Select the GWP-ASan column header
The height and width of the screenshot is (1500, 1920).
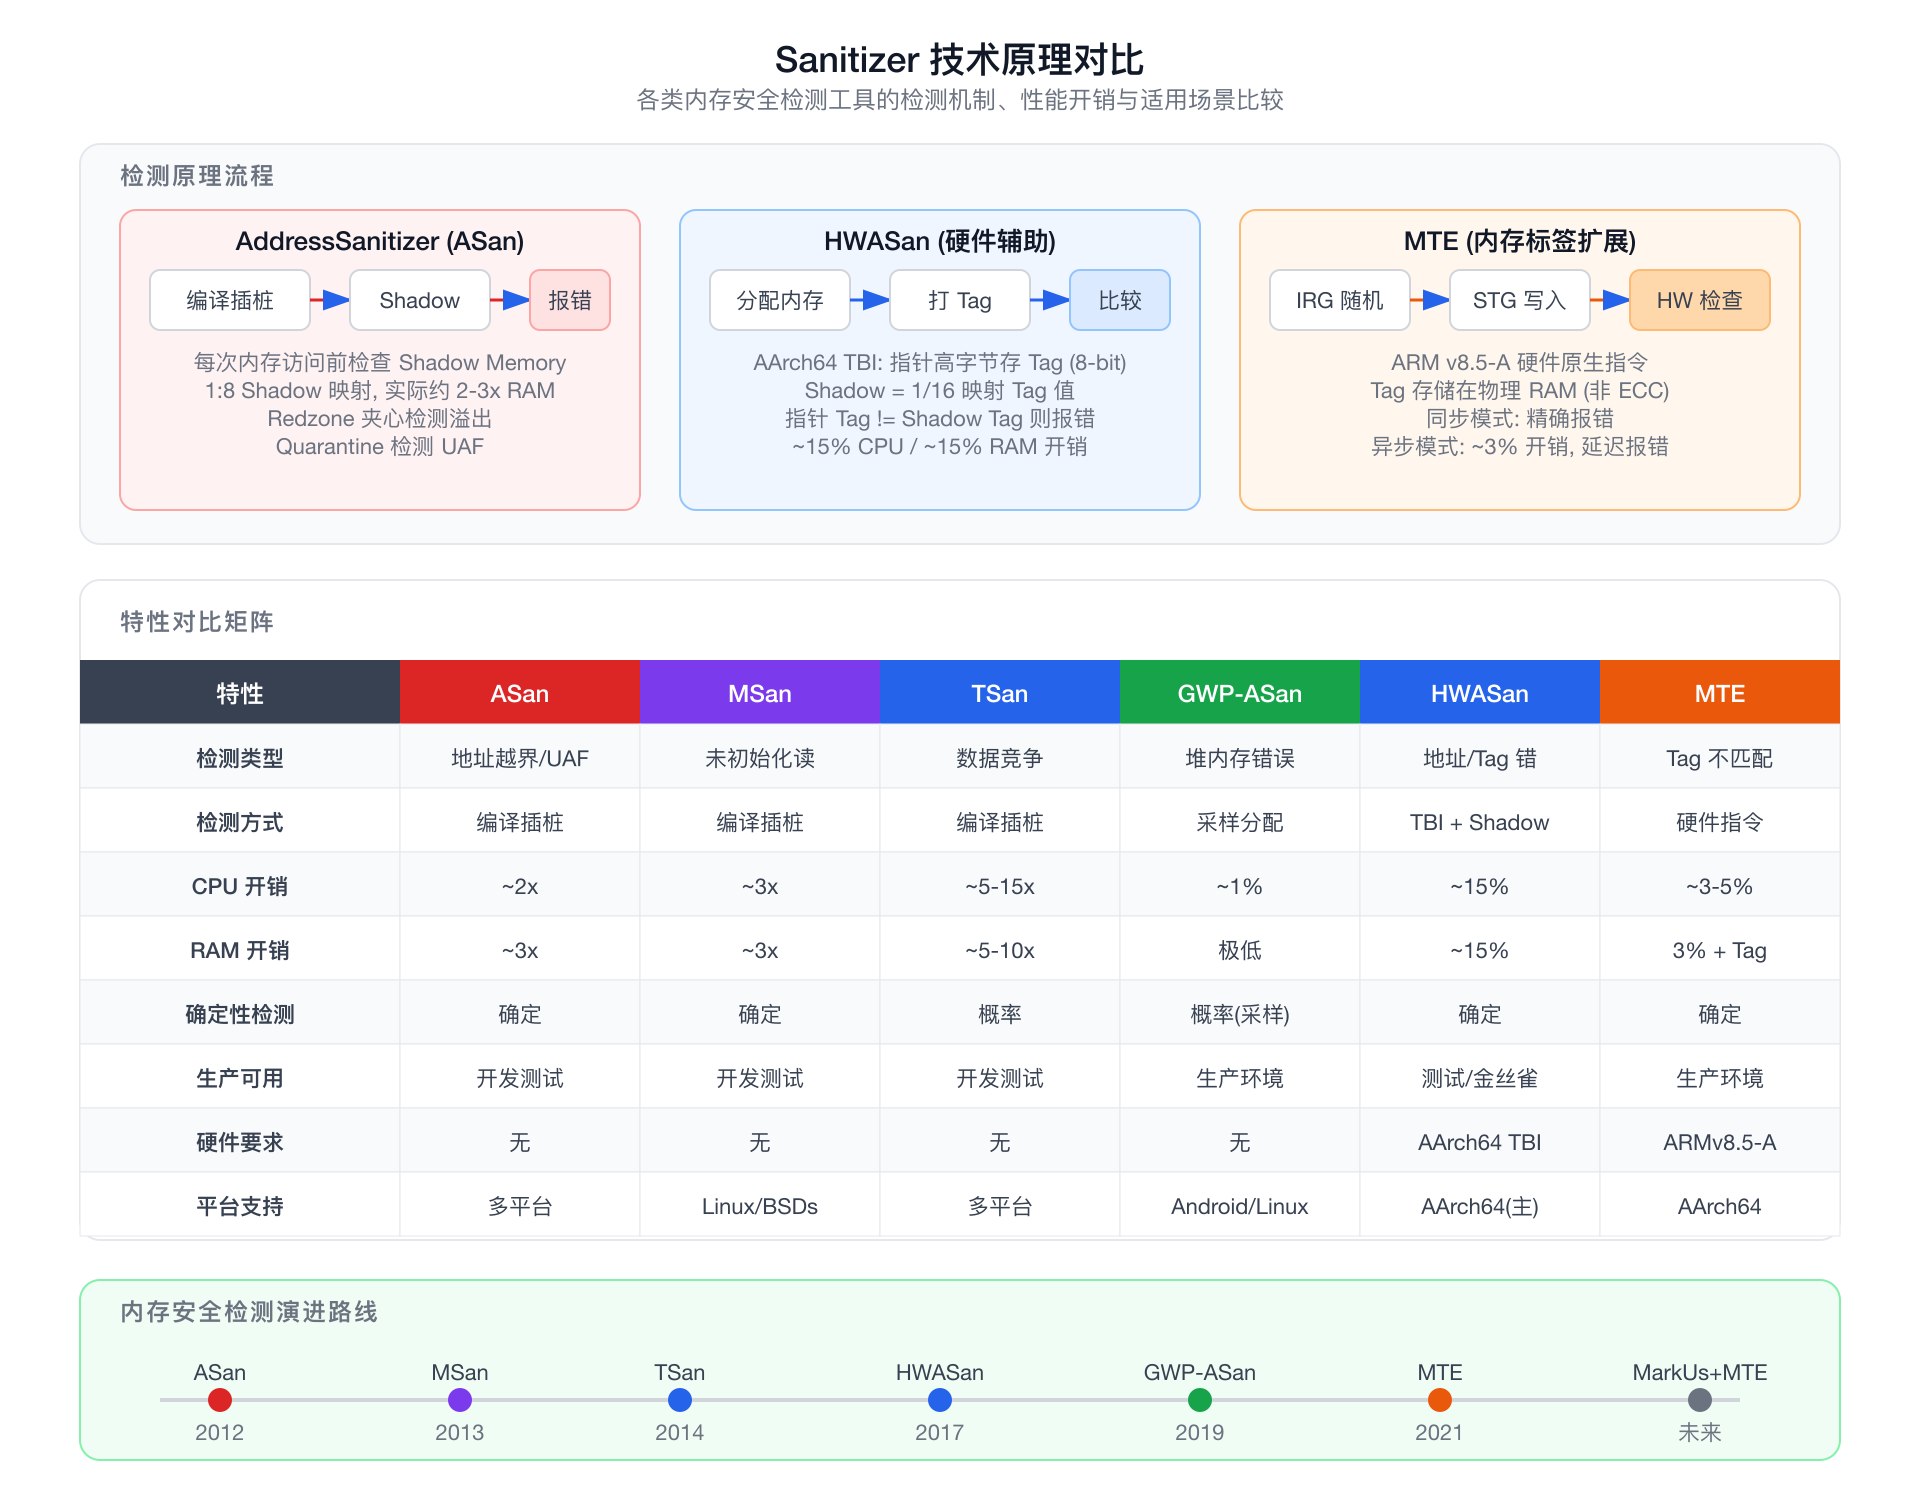[1240, 692]
